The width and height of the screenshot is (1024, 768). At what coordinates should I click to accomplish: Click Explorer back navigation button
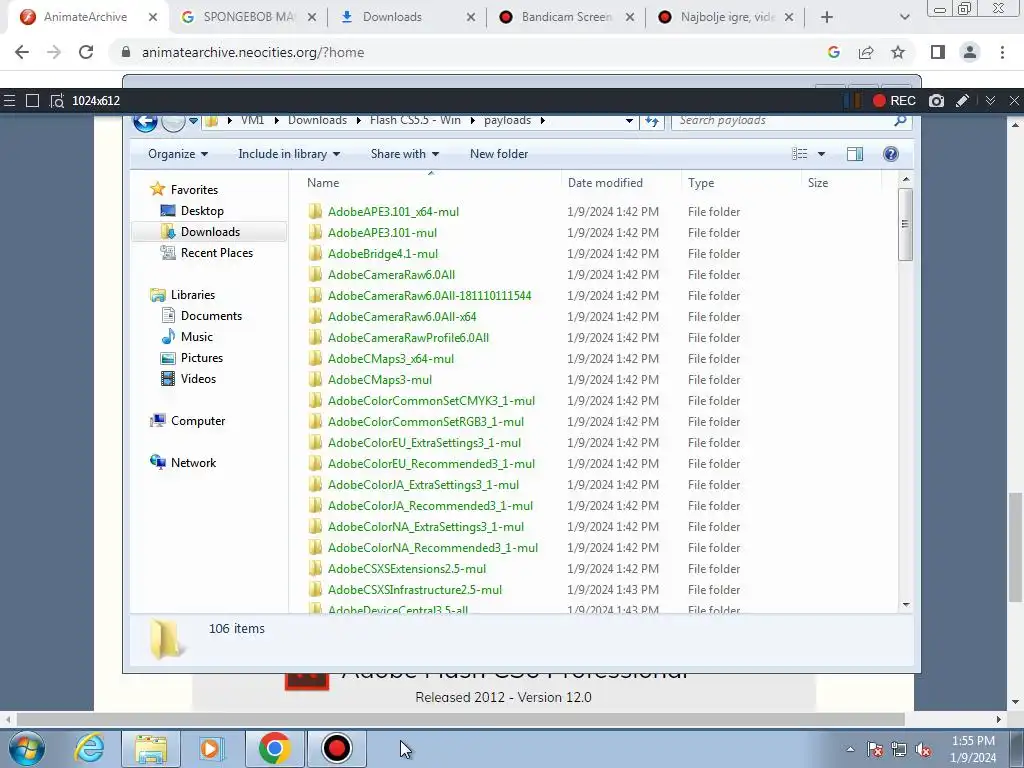coord(145,122)
